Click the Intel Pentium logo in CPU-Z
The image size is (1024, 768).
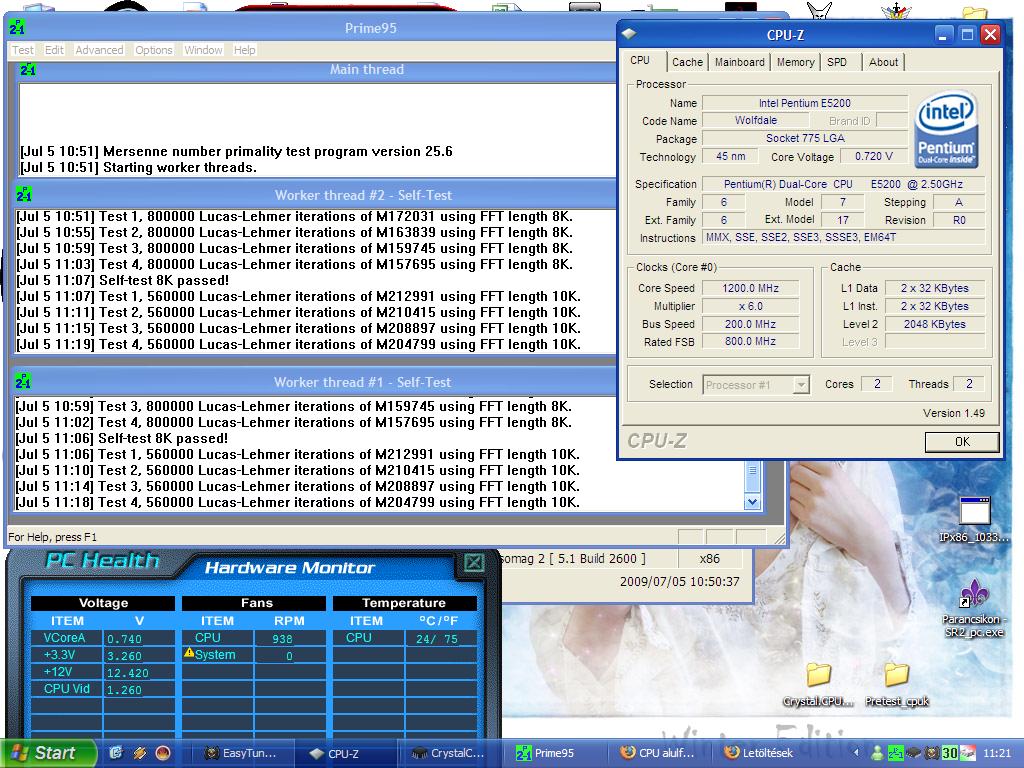coord(946,129)
